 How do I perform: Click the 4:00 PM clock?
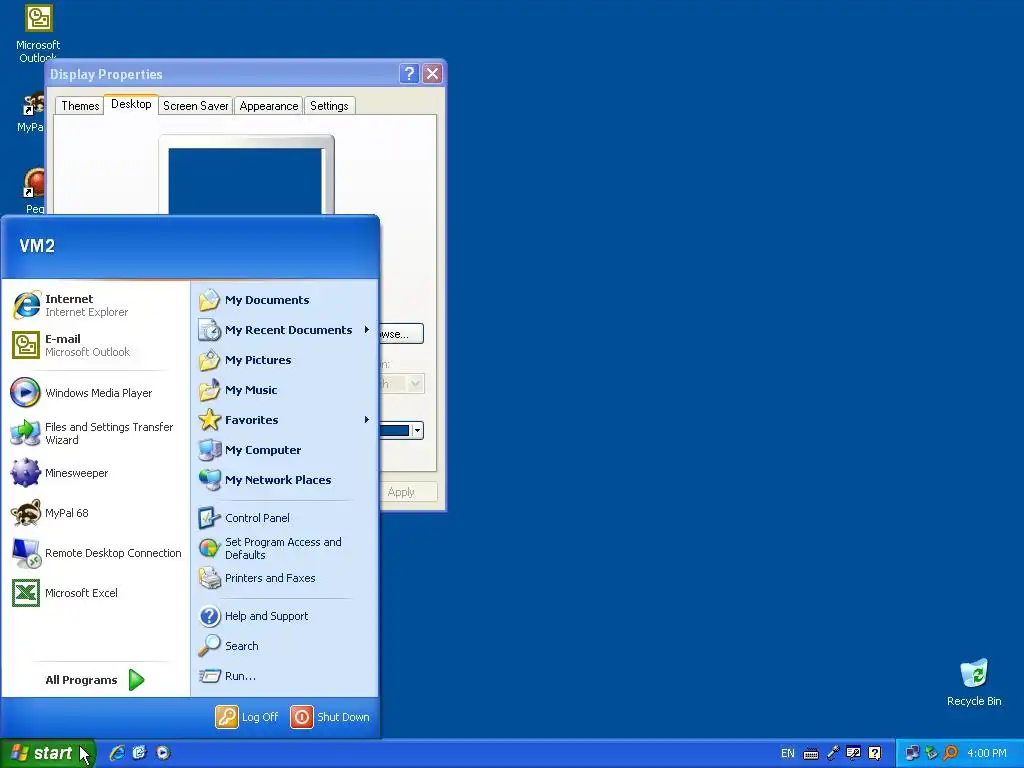(x=987, y=753)
